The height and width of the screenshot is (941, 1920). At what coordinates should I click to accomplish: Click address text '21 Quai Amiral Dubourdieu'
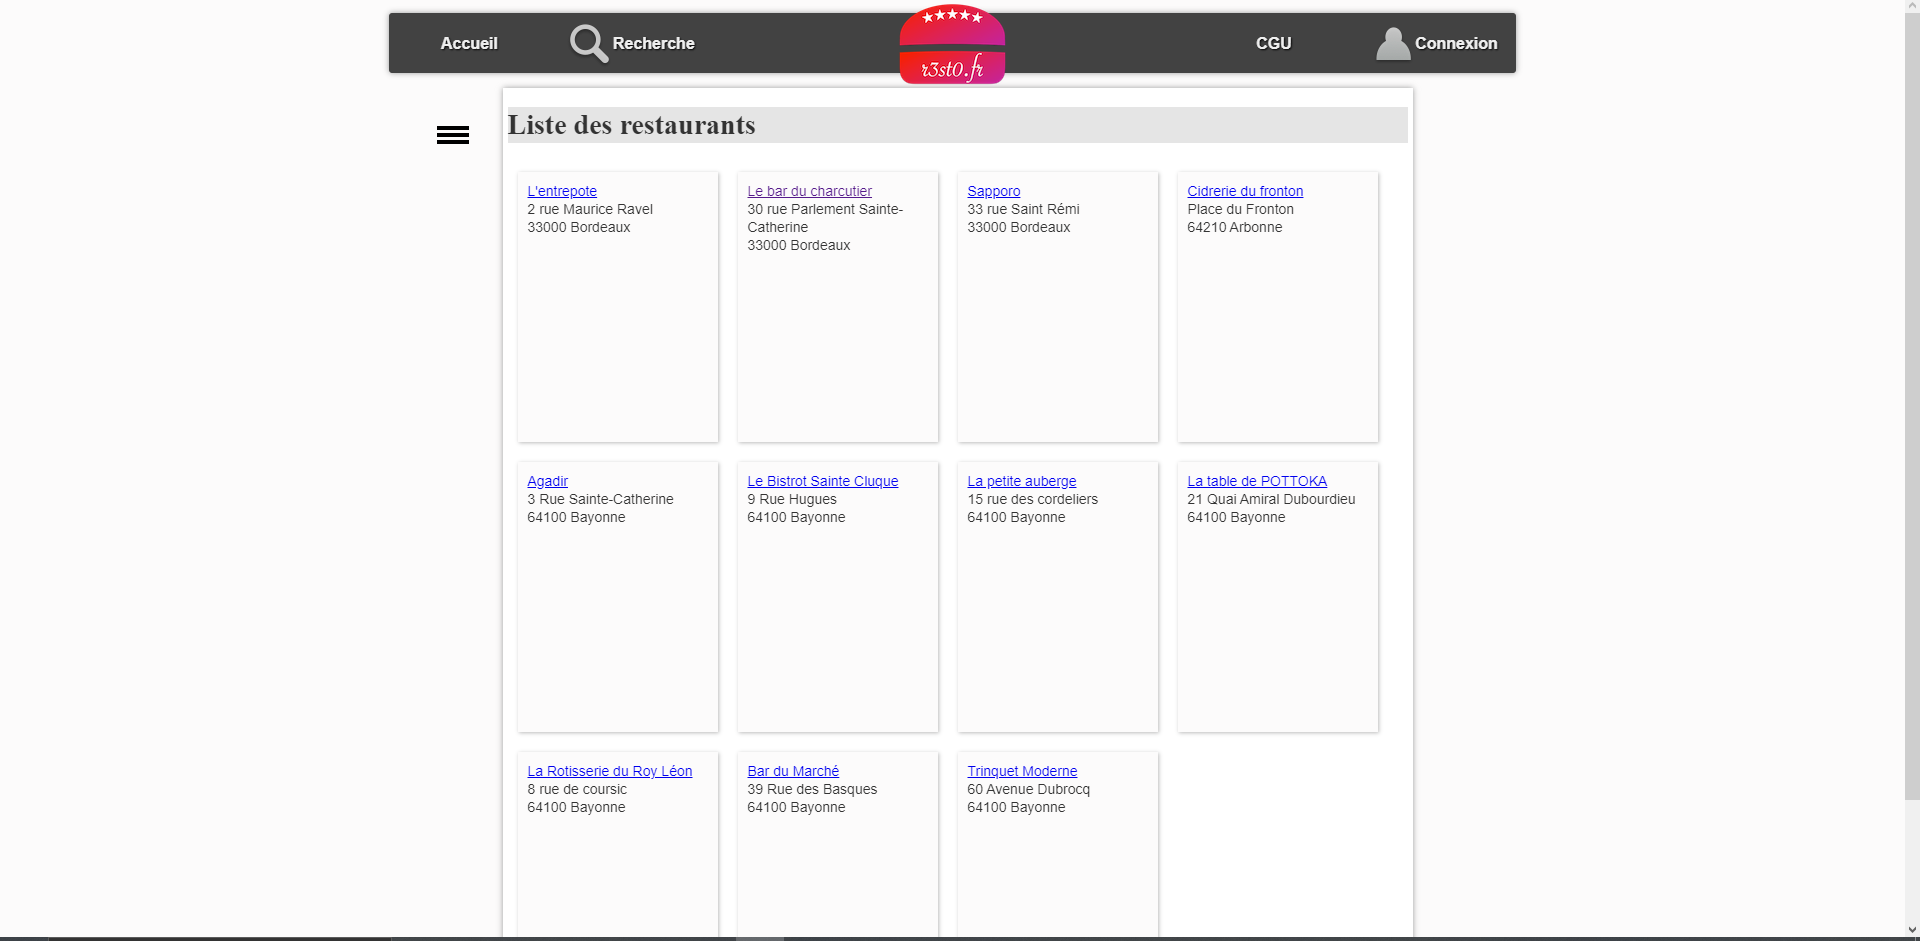click(x=1271, y=499)
